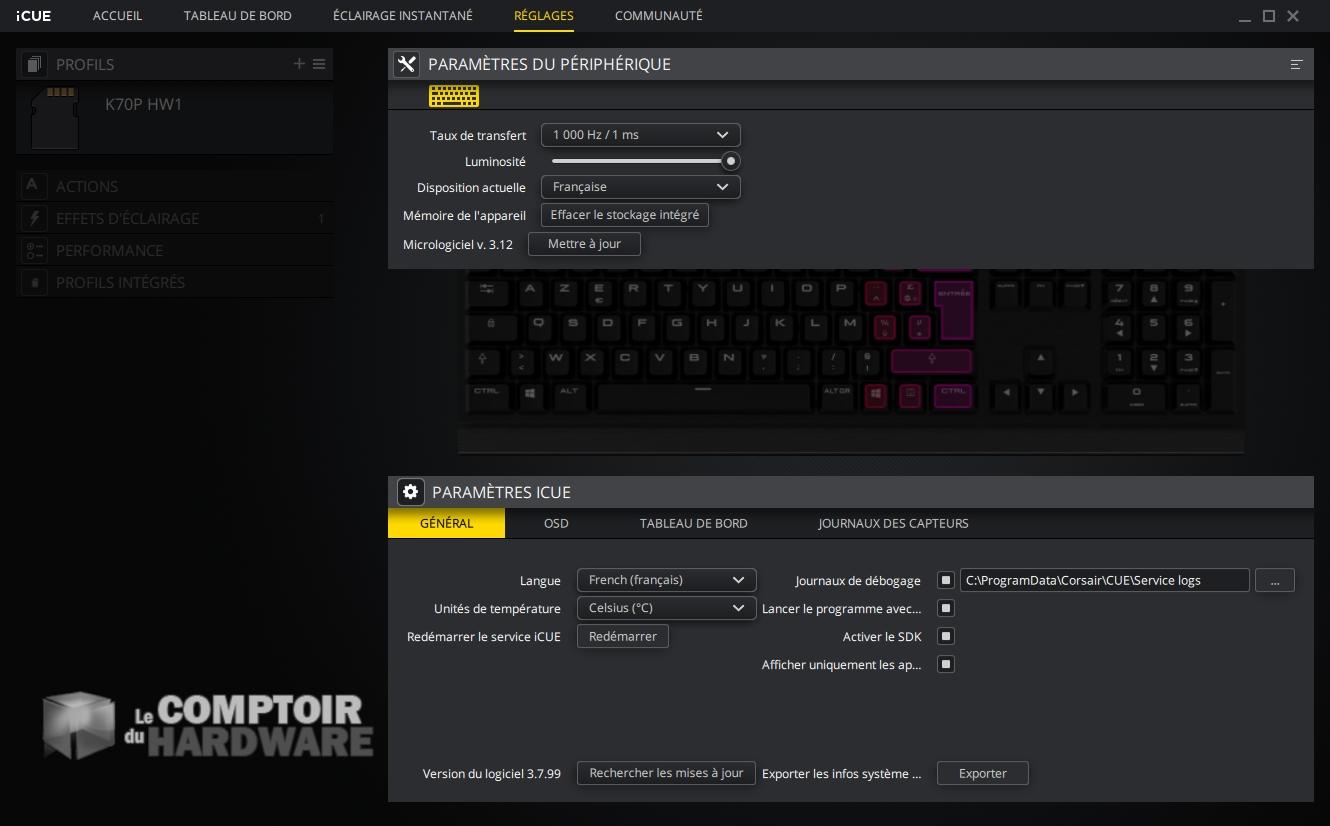Screen dimensions: 1330x826
Task: Click the Profils intégrés memory icon
Action: click(34, 282)
